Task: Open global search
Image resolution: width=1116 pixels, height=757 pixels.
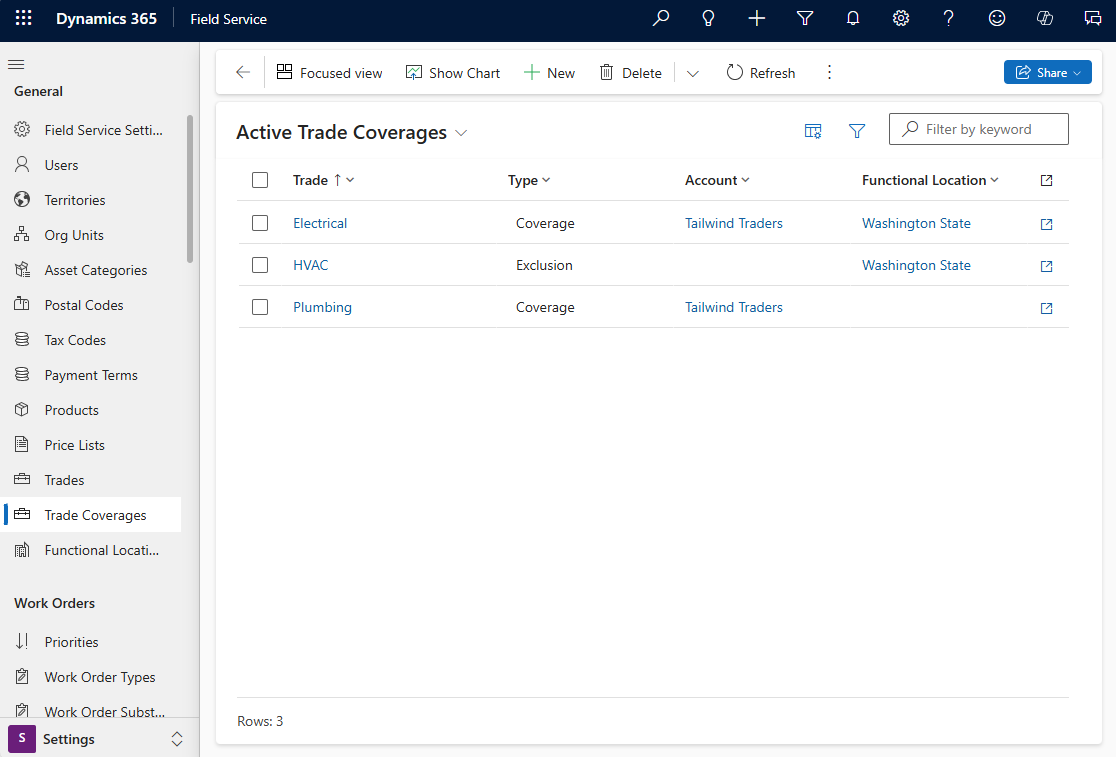Action: click(x=660, y=18)
